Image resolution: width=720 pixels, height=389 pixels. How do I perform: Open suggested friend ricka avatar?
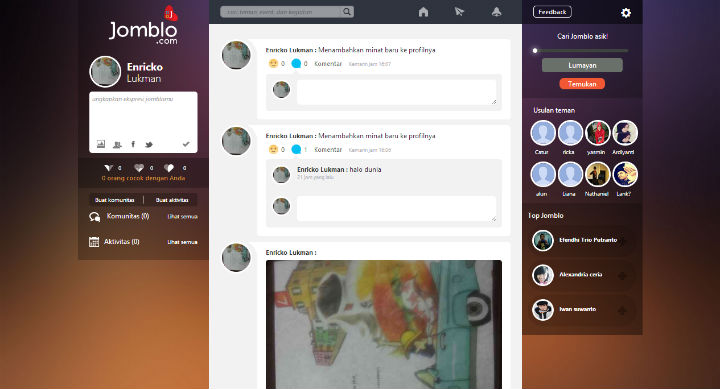tap(570, 133)
